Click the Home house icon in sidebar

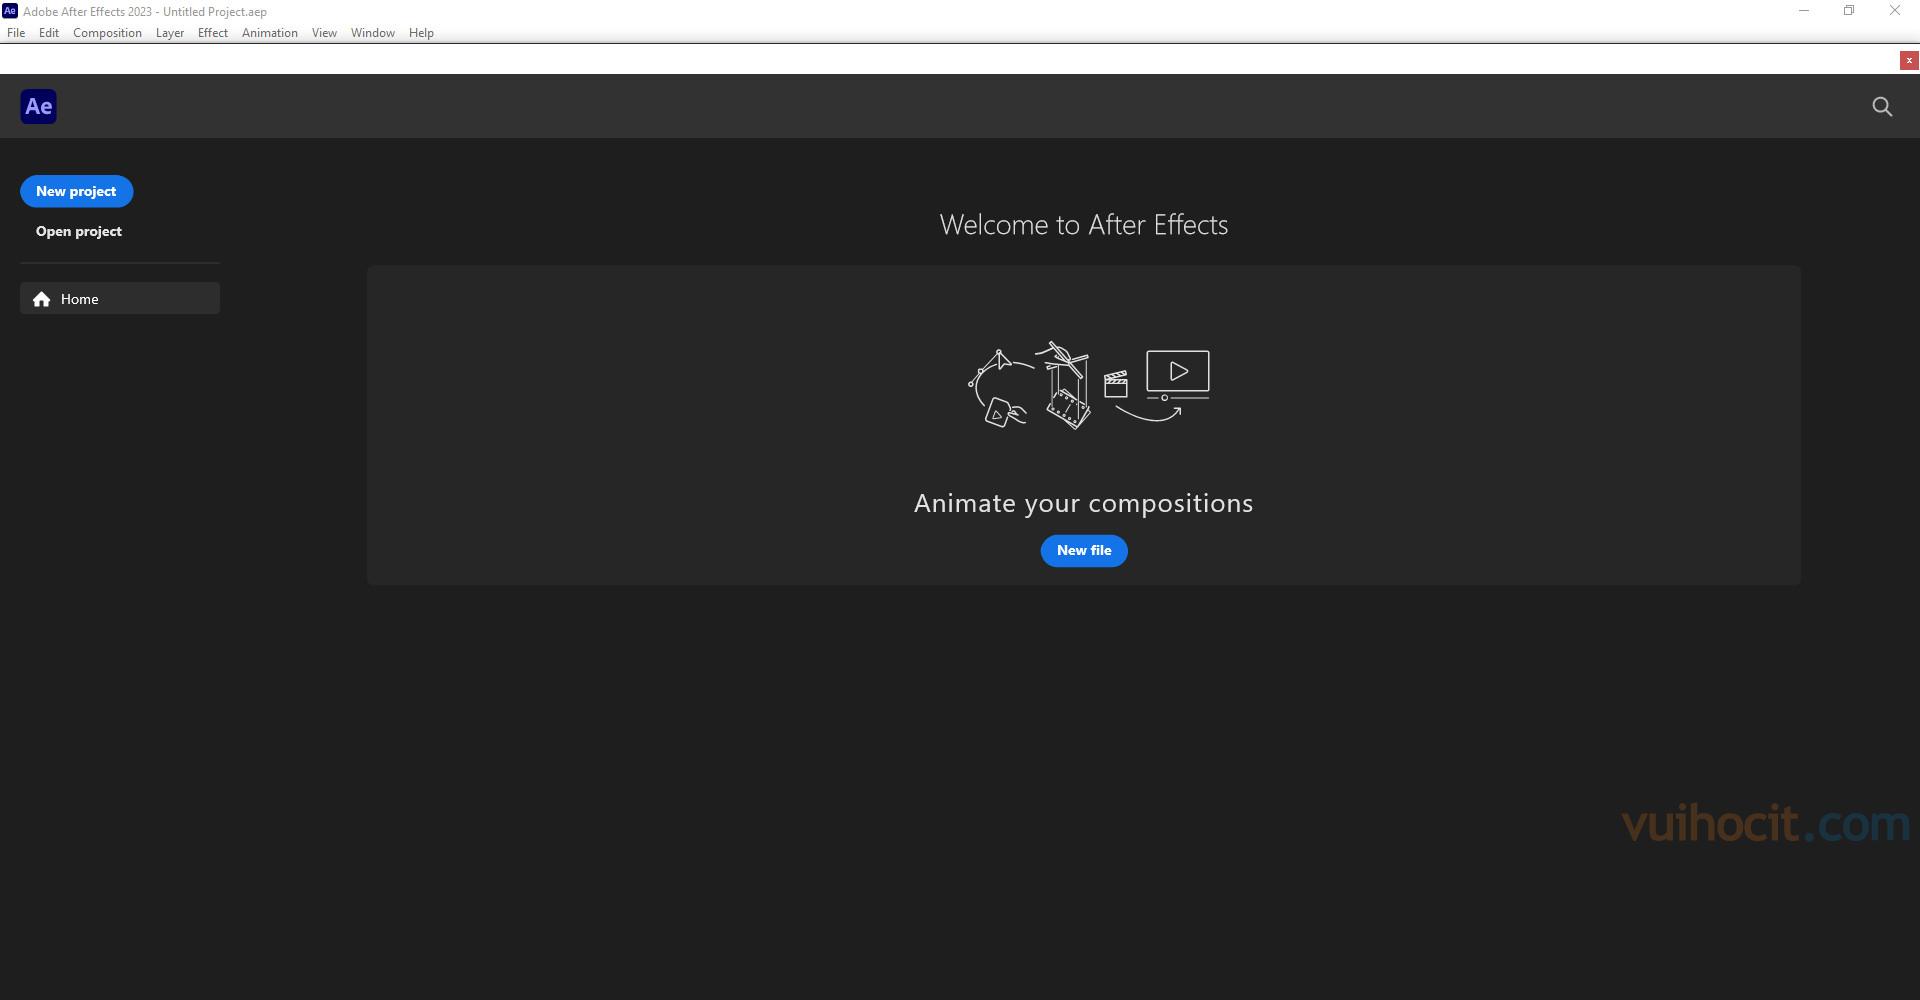coord(41,299)
